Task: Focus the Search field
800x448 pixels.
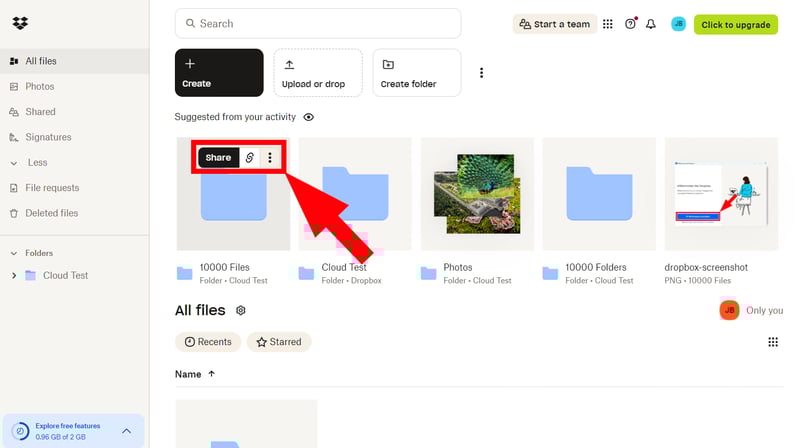Action: (x=318, y=23)
